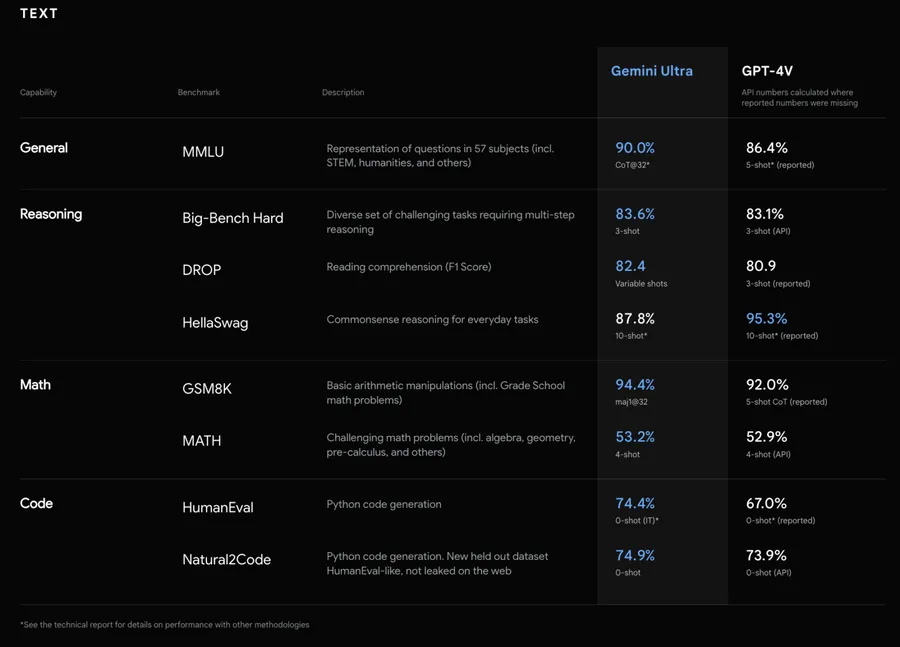
Task: Select the HellaSwag benchmark row
Action: [215, 322]
